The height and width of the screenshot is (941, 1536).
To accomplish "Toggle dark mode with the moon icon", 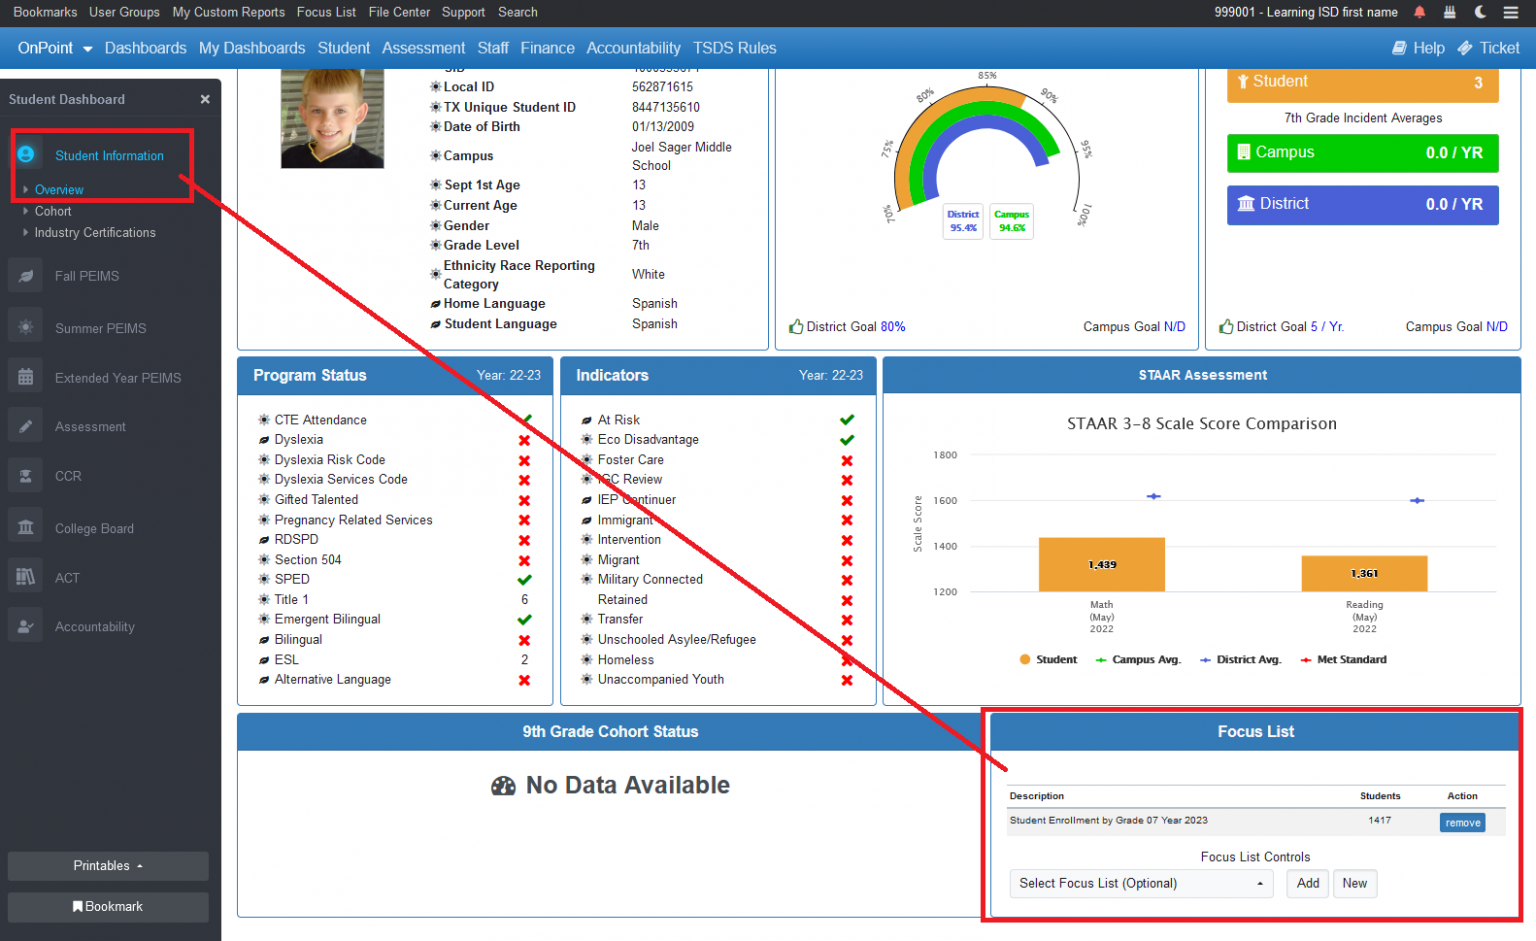I will pos(1479,12).
